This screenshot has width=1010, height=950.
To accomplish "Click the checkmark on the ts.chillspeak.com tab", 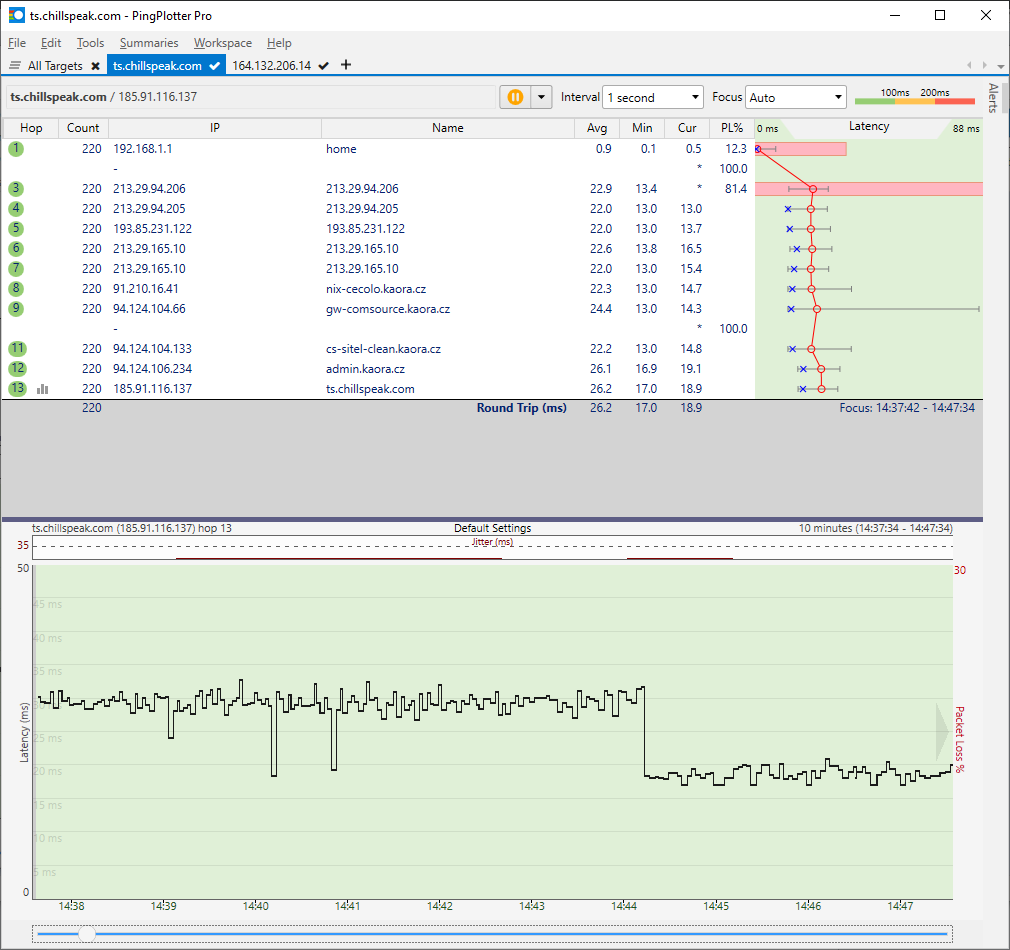I will [215, 66].
